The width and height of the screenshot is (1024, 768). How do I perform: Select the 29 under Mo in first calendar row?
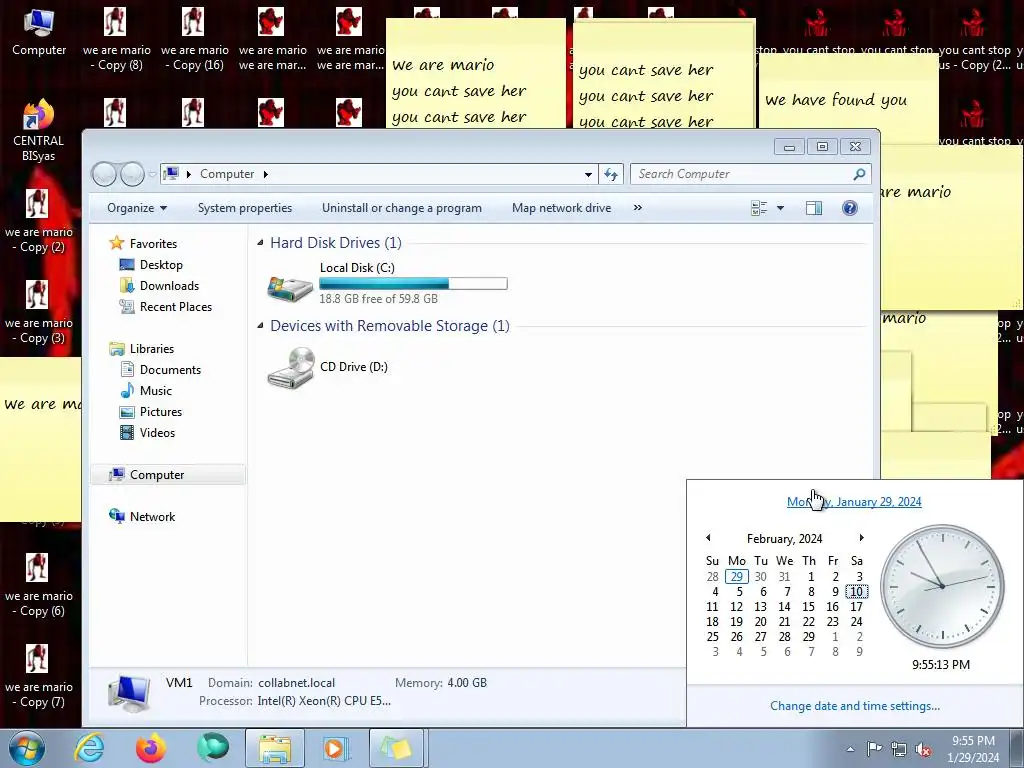[736, 577]
